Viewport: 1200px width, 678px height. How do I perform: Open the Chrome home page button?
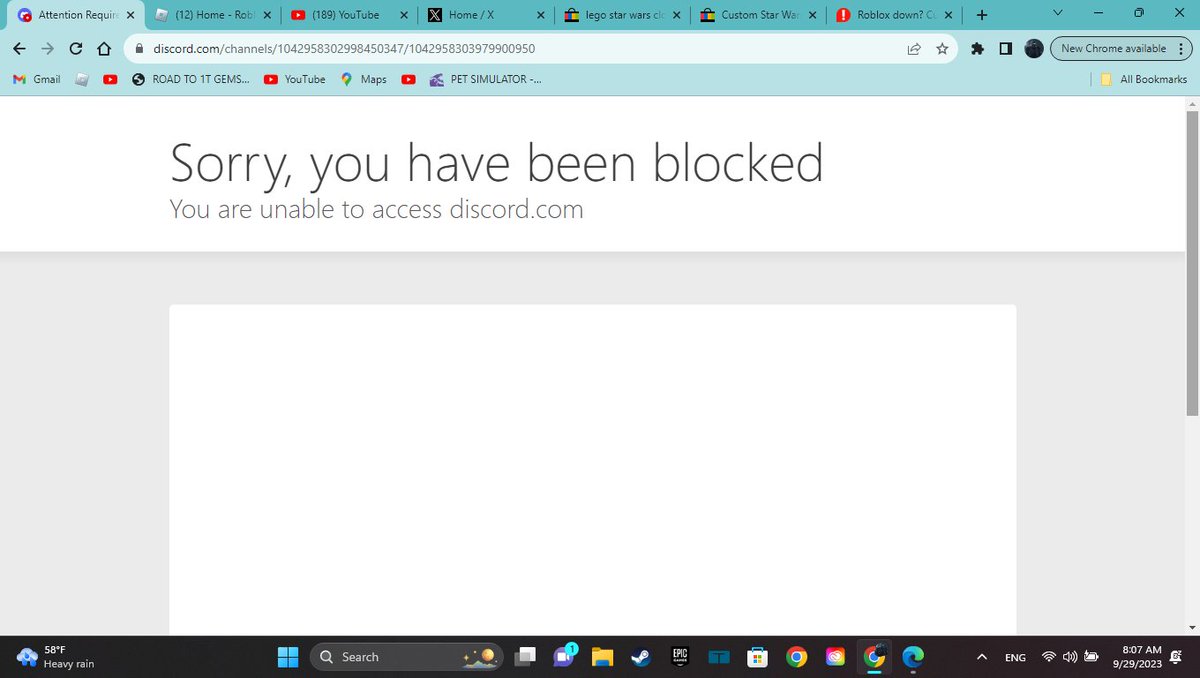coord(104,48)
